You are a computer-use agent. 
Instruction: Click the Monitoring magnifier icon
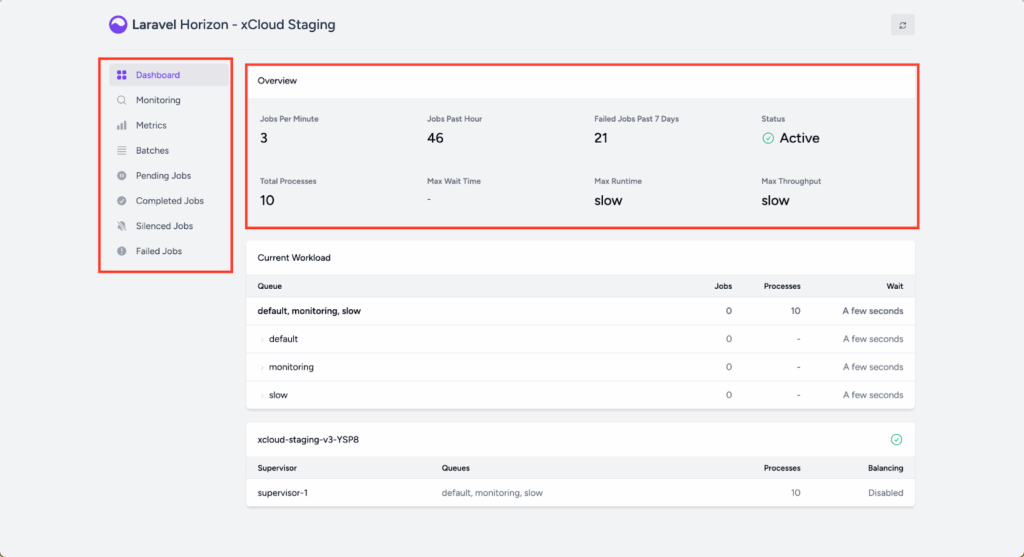122,100
